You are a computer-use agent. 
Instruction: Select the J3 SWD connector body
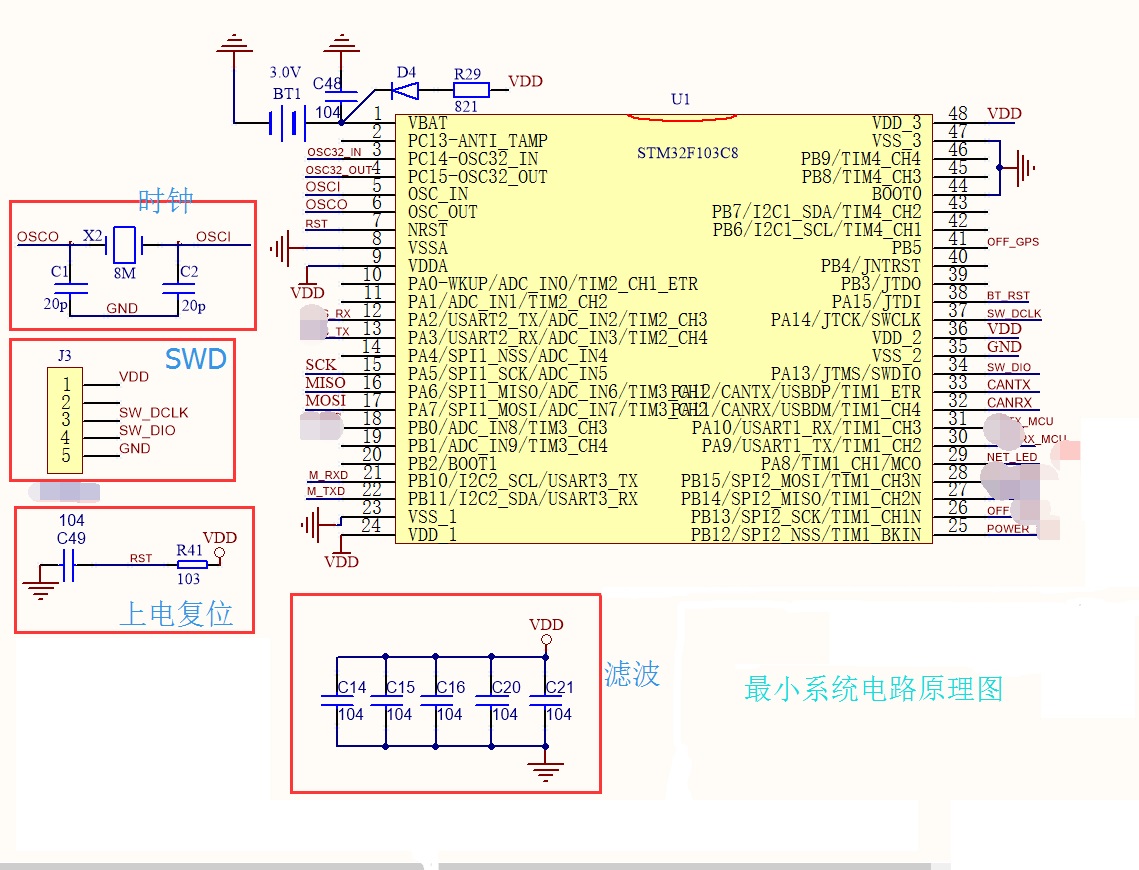coord(65,420)
